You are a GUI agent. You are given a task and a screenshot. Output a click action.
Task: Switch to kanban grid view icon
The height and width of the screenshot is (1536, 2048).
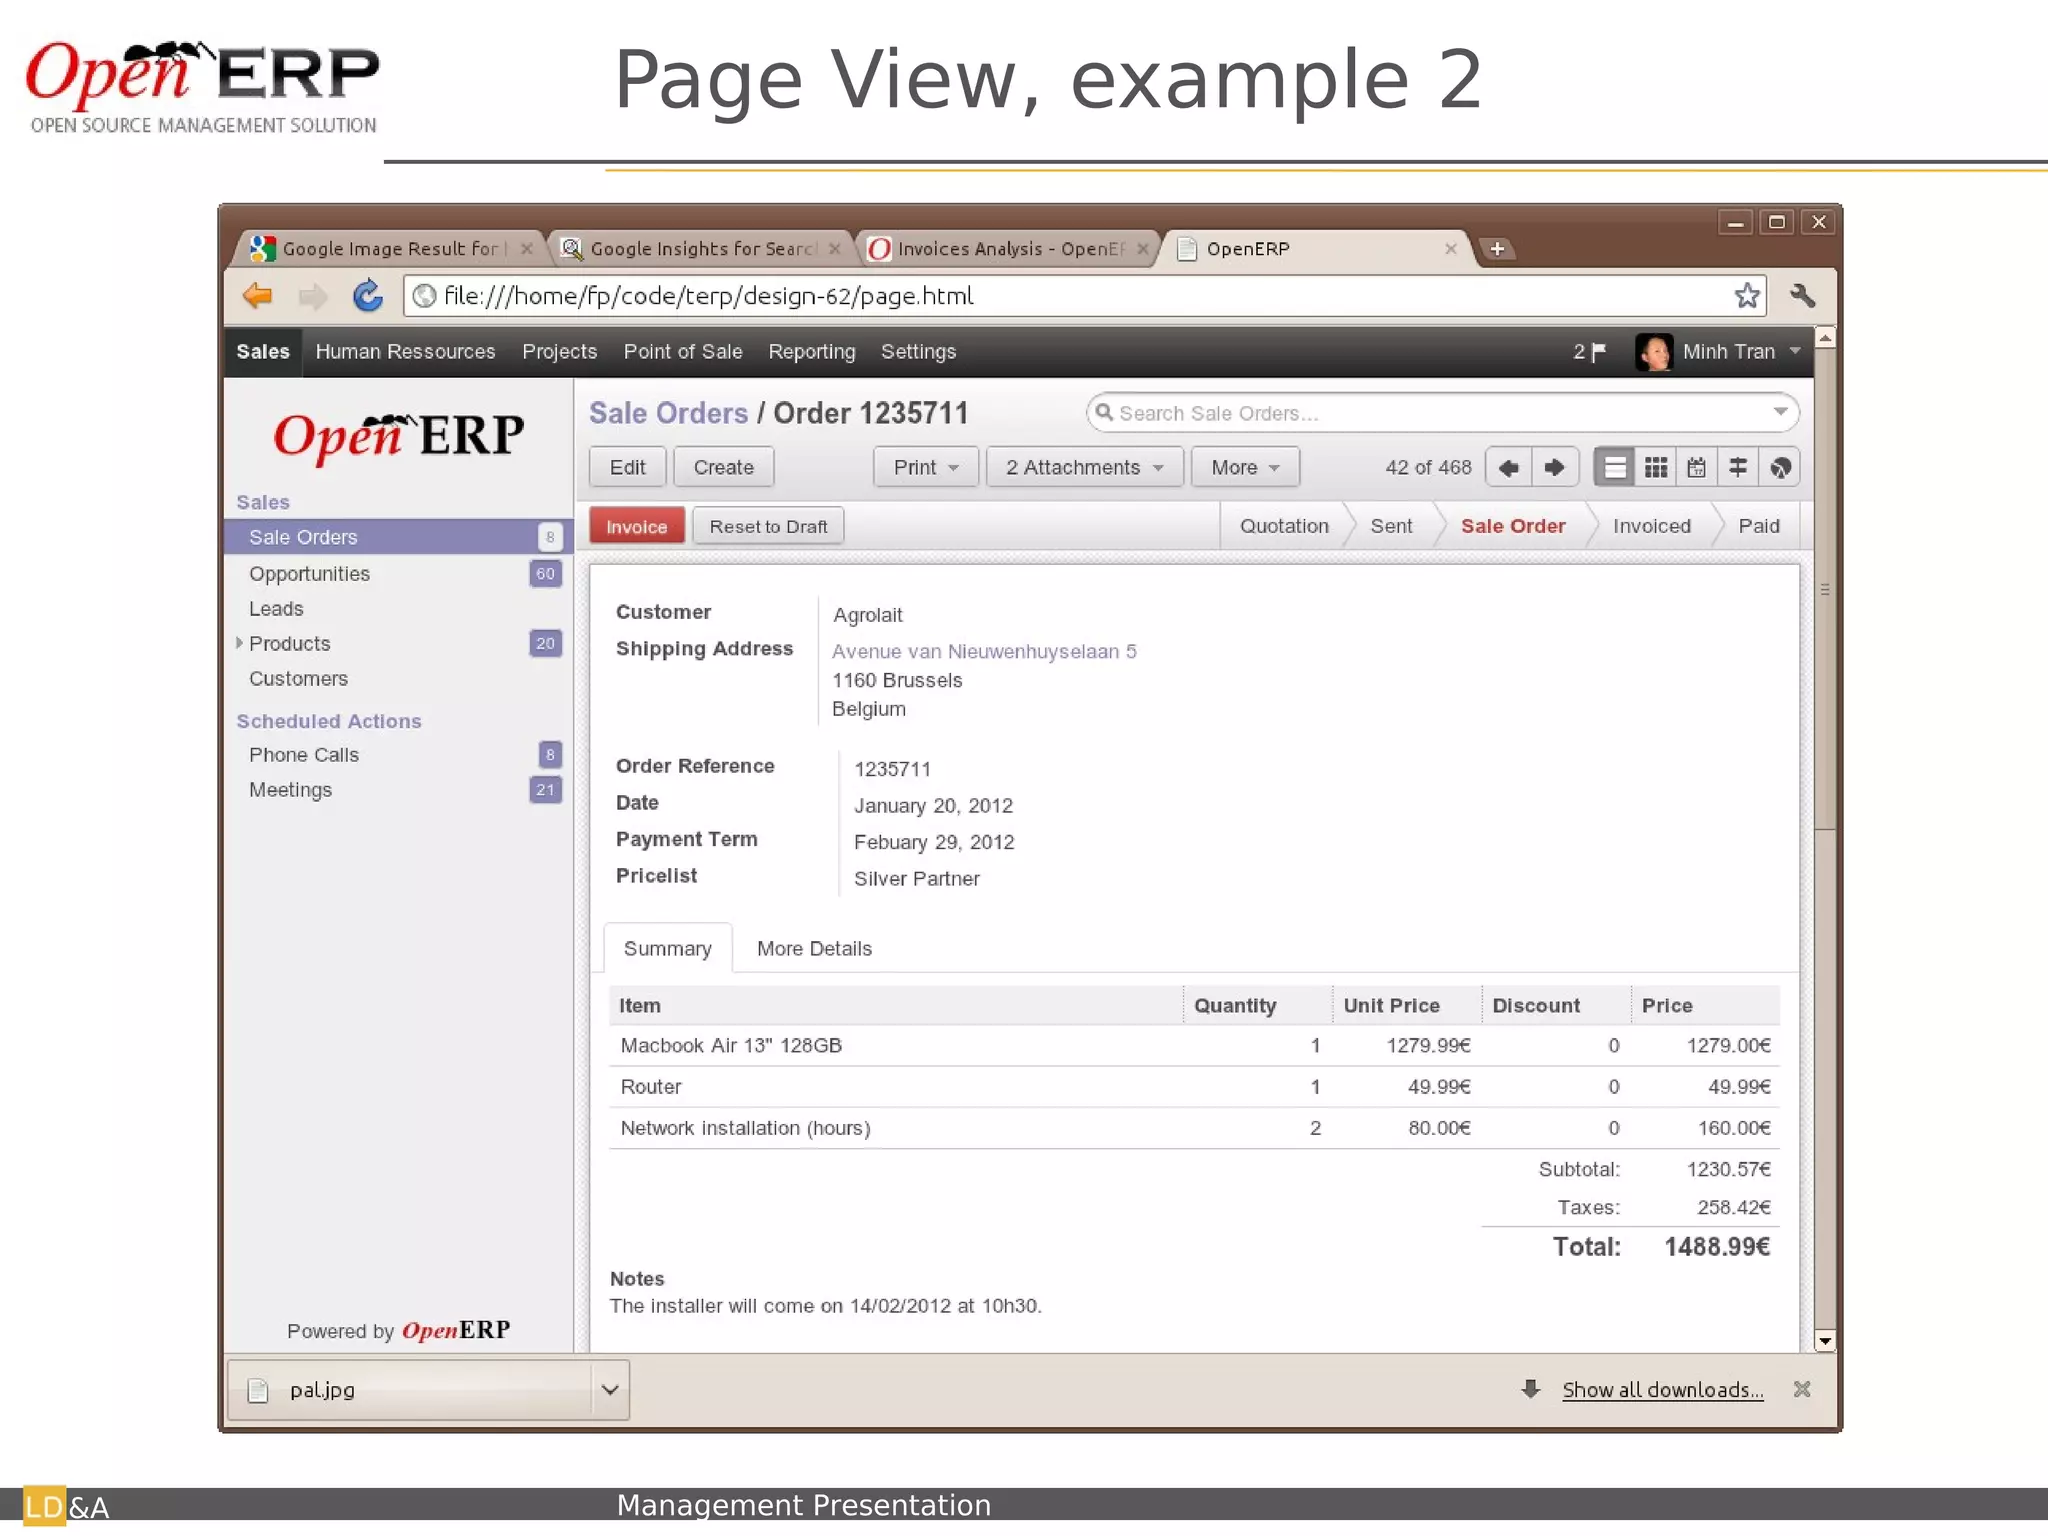(1656, 468)
